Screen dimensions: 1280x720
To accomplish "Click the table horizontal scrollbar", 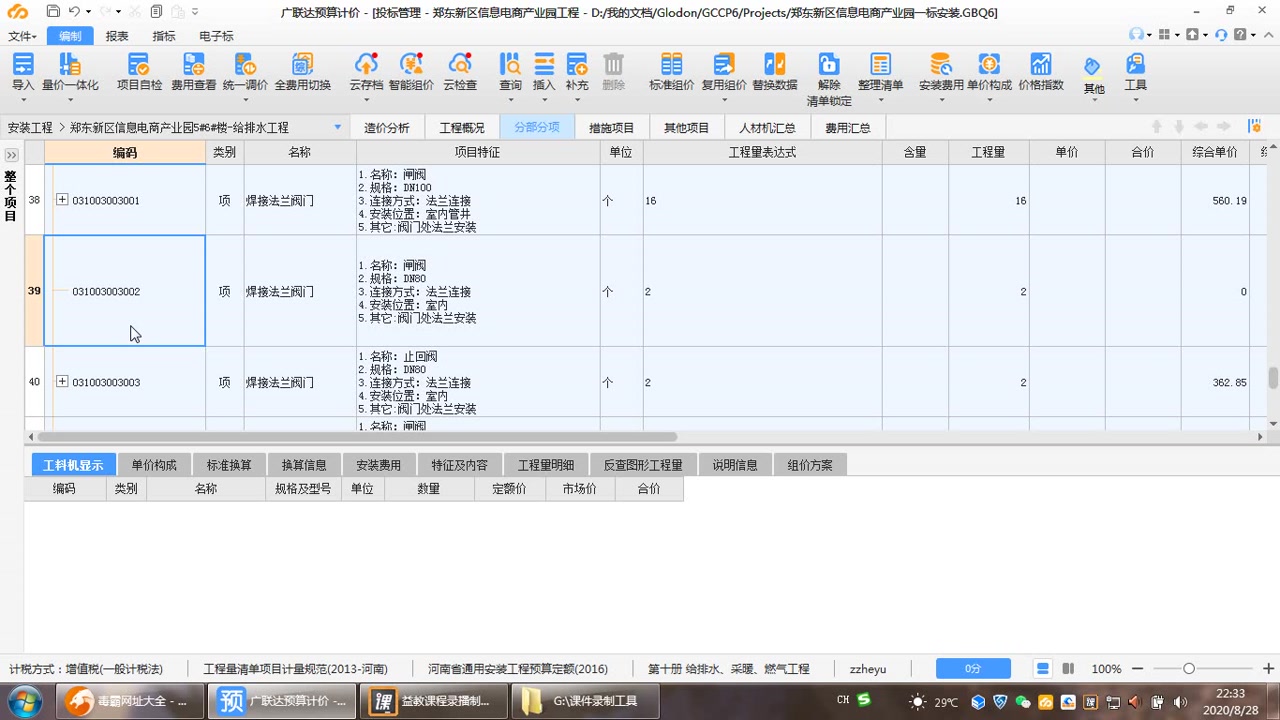I will (x=357, y=437).
